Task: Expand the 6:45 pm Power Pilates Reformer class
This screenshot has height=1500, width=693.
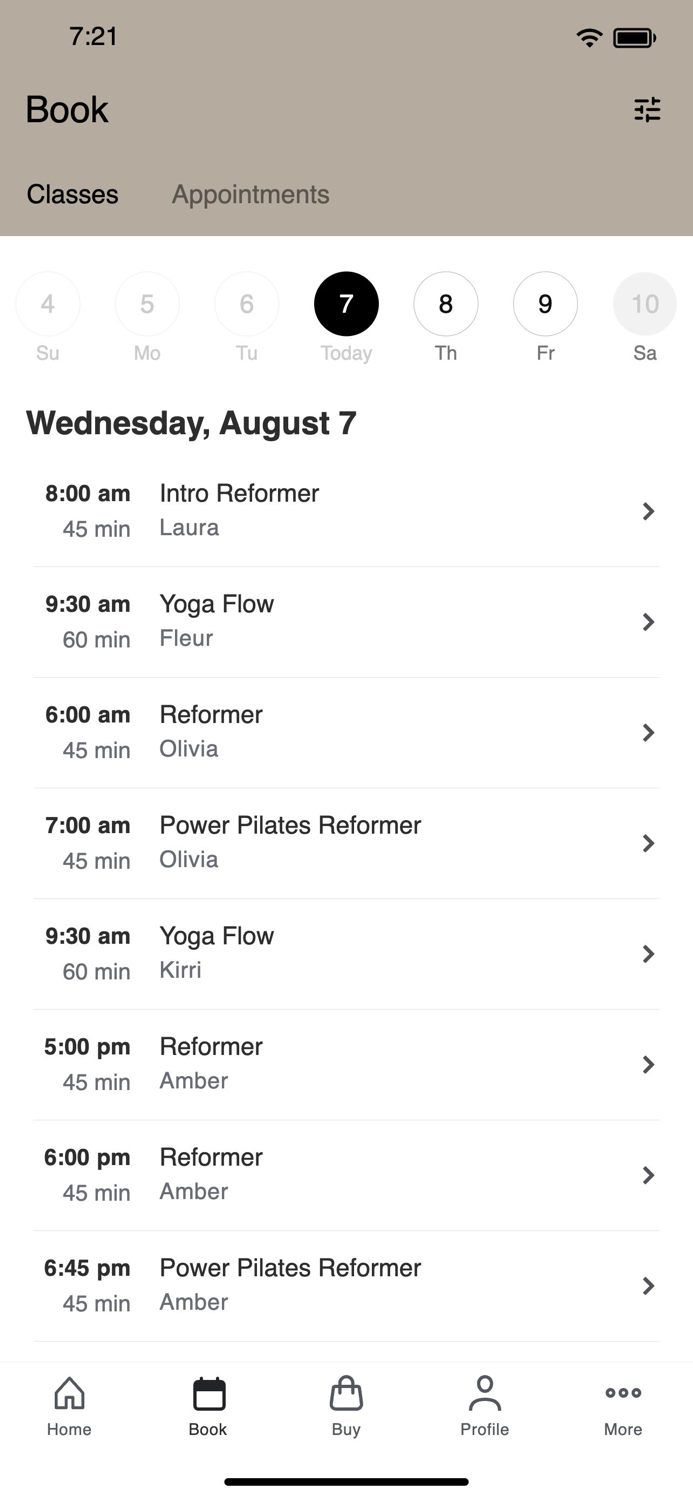Action: (346, 1285)
